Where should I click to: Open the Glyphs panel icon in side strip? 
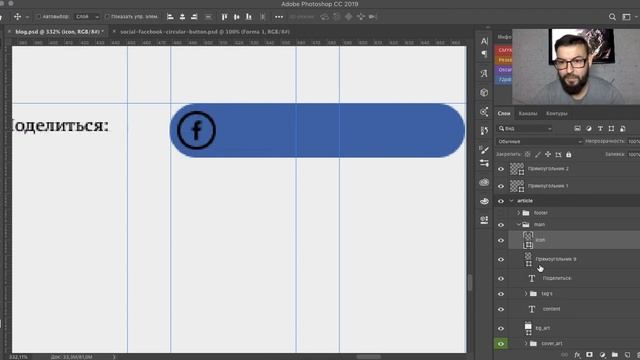484,73
